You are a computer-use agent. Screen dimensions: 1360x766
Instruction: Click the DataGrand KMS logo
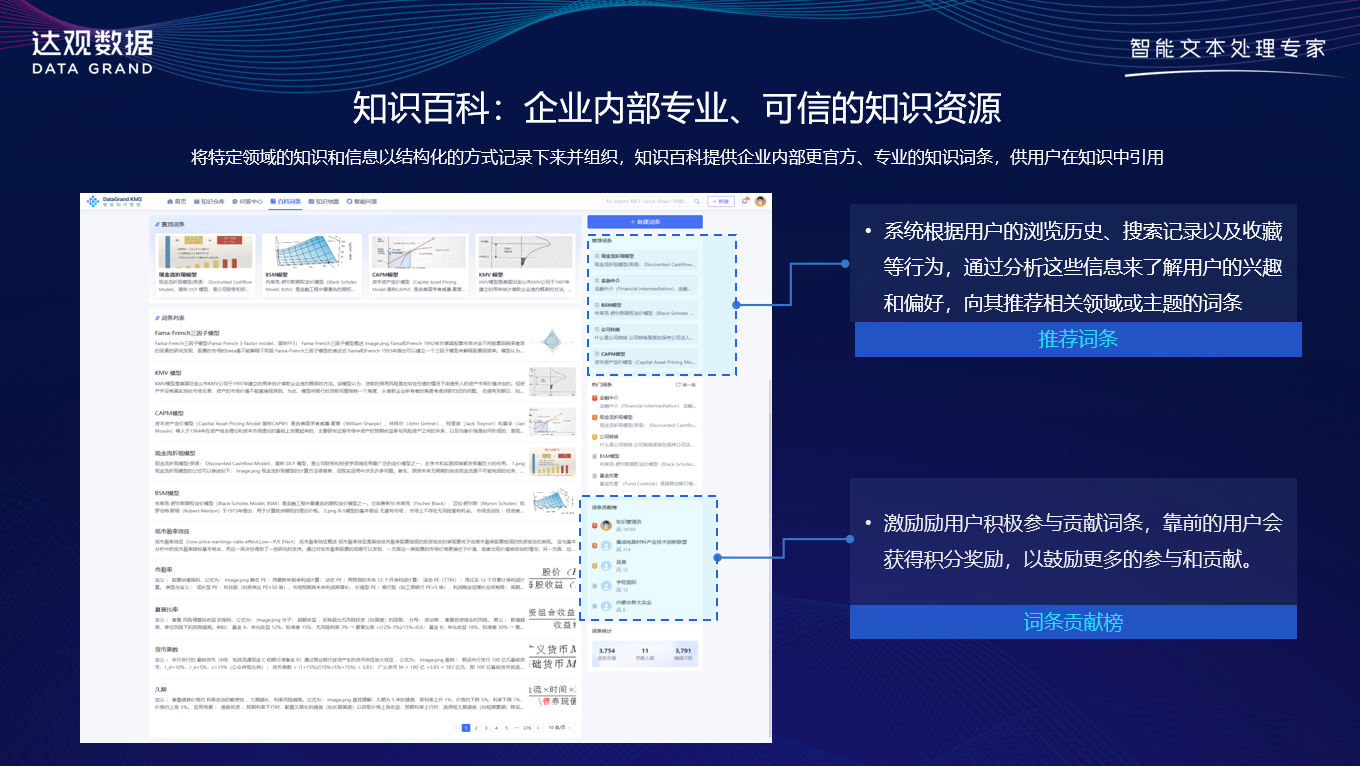coord(114,201)
